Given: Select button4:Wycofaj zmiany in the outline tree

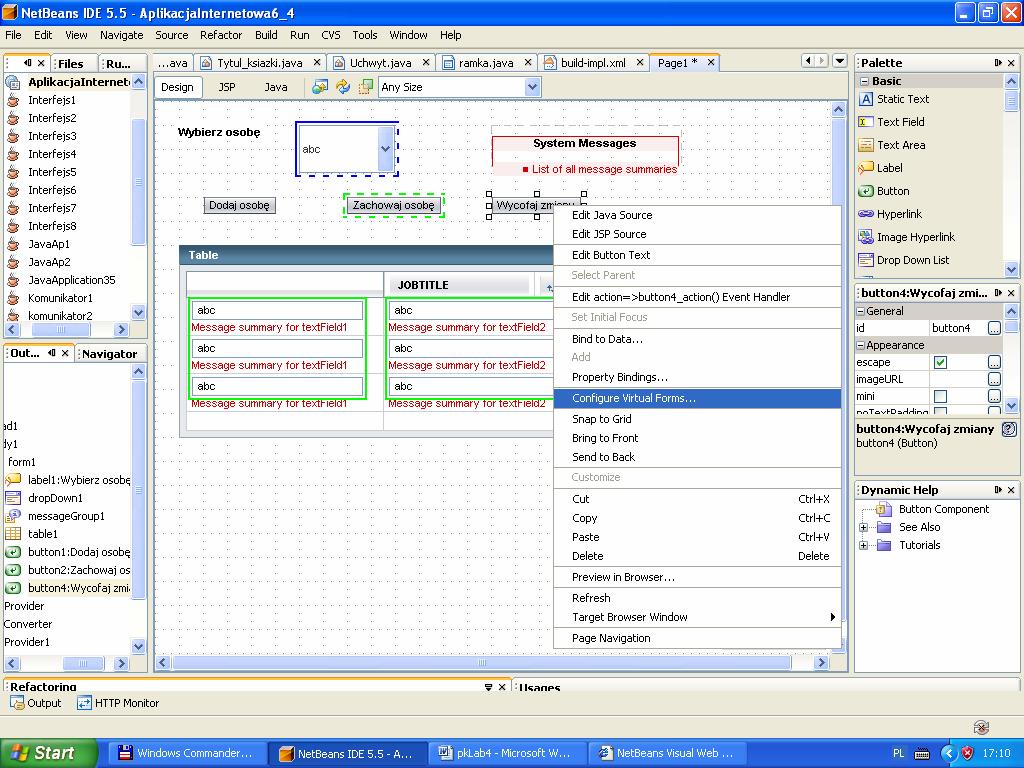Looking at the screenshot, I should 79,588.
